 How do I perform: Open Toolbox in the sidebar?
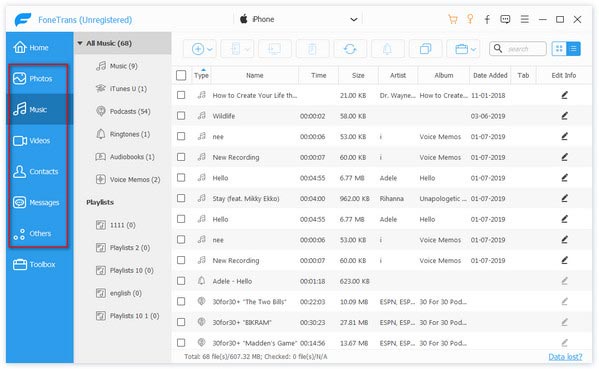click(x=38, y=264)
